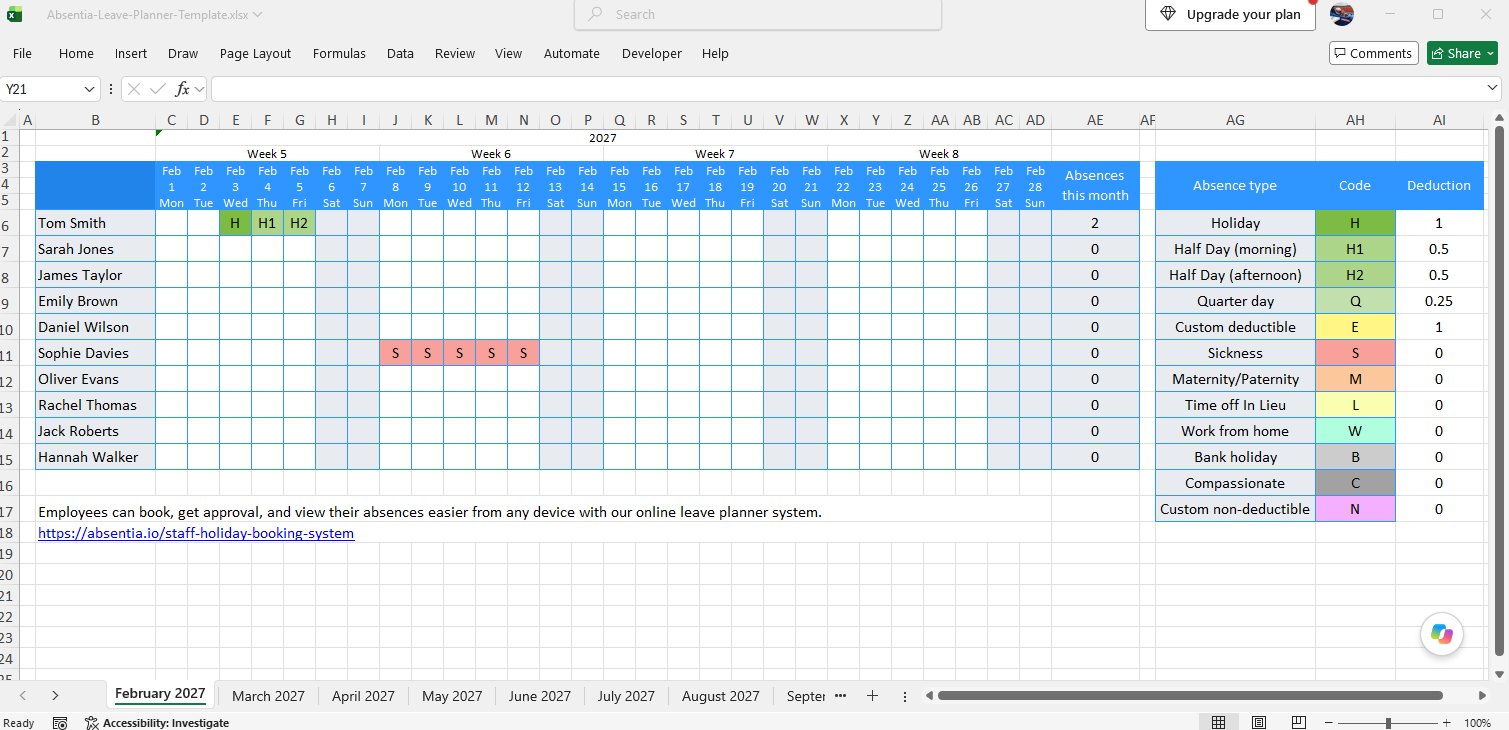Click the cancel entry X icon in formula bar
The width and height of the screenshot is (1509, 730).
point(134,89)
